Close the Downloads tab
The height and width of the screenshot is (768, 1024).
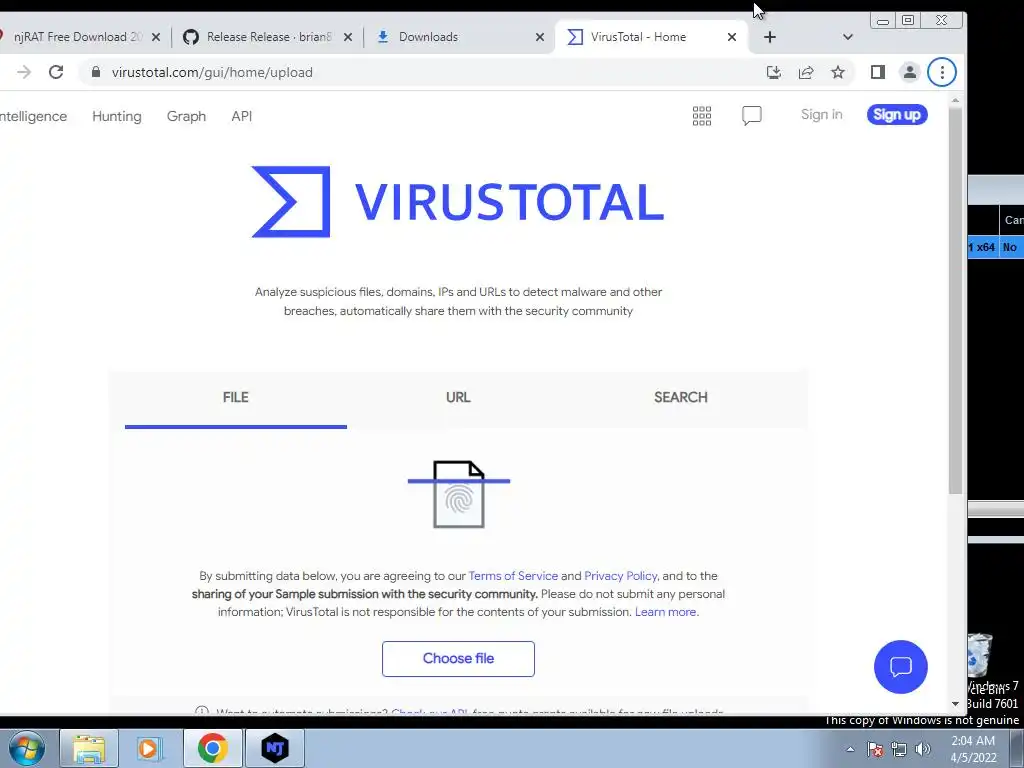[x=539, y=37]
